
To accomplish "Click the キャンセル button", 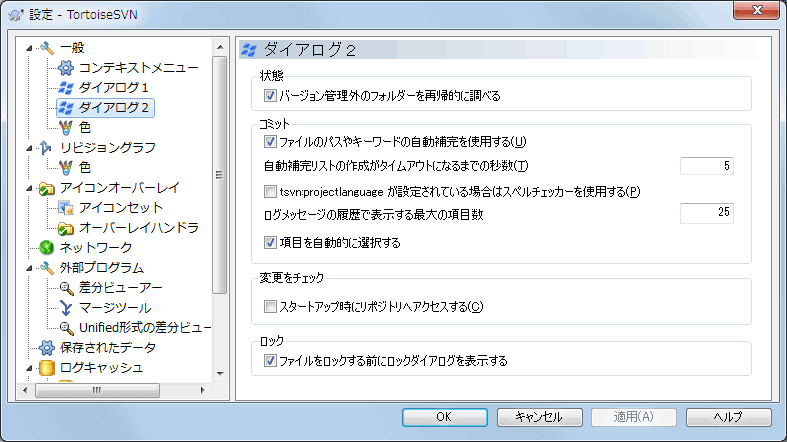I will click(x=540, y=417).
